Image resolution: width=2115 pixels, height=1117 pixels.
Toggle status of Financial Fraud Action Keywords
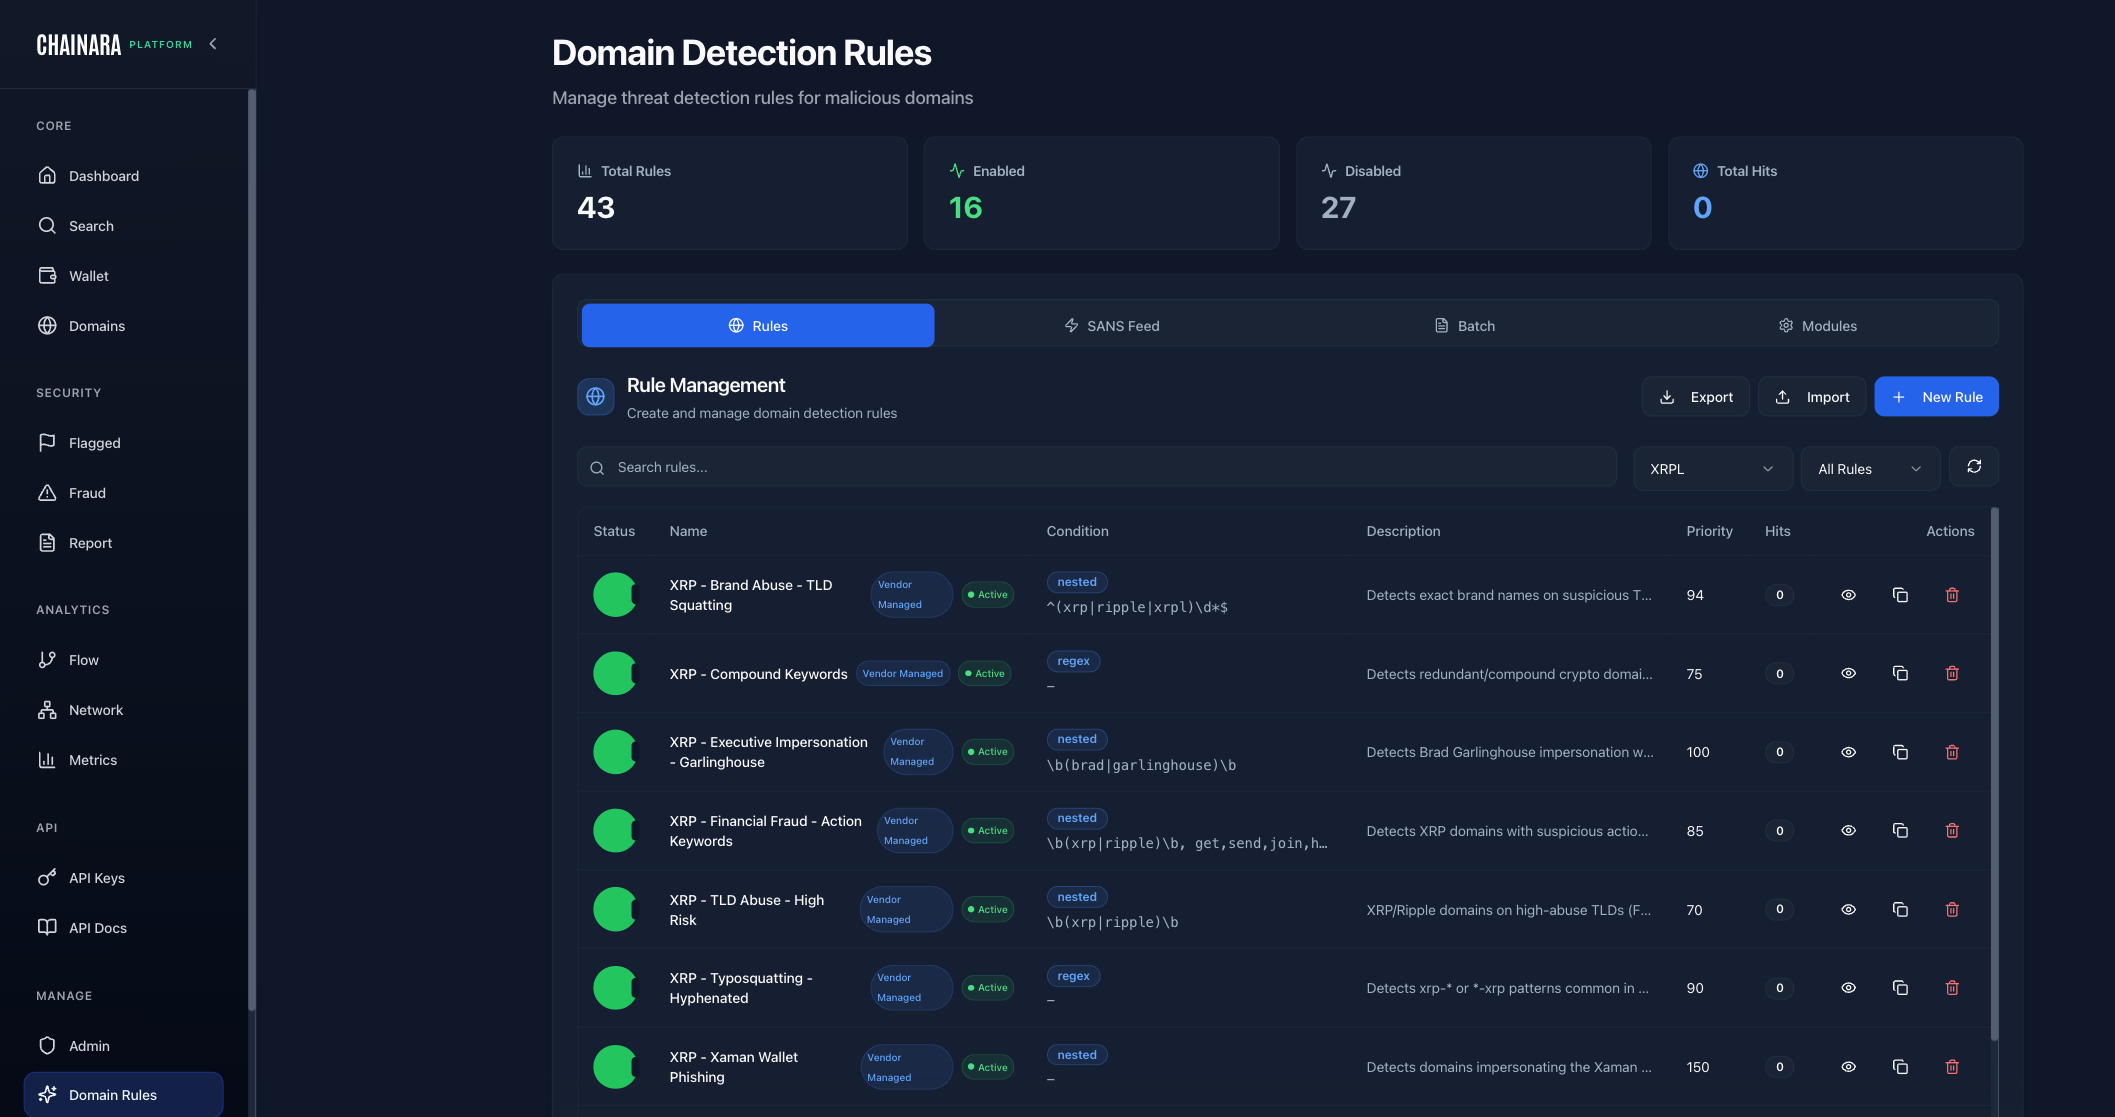[615, 831]
